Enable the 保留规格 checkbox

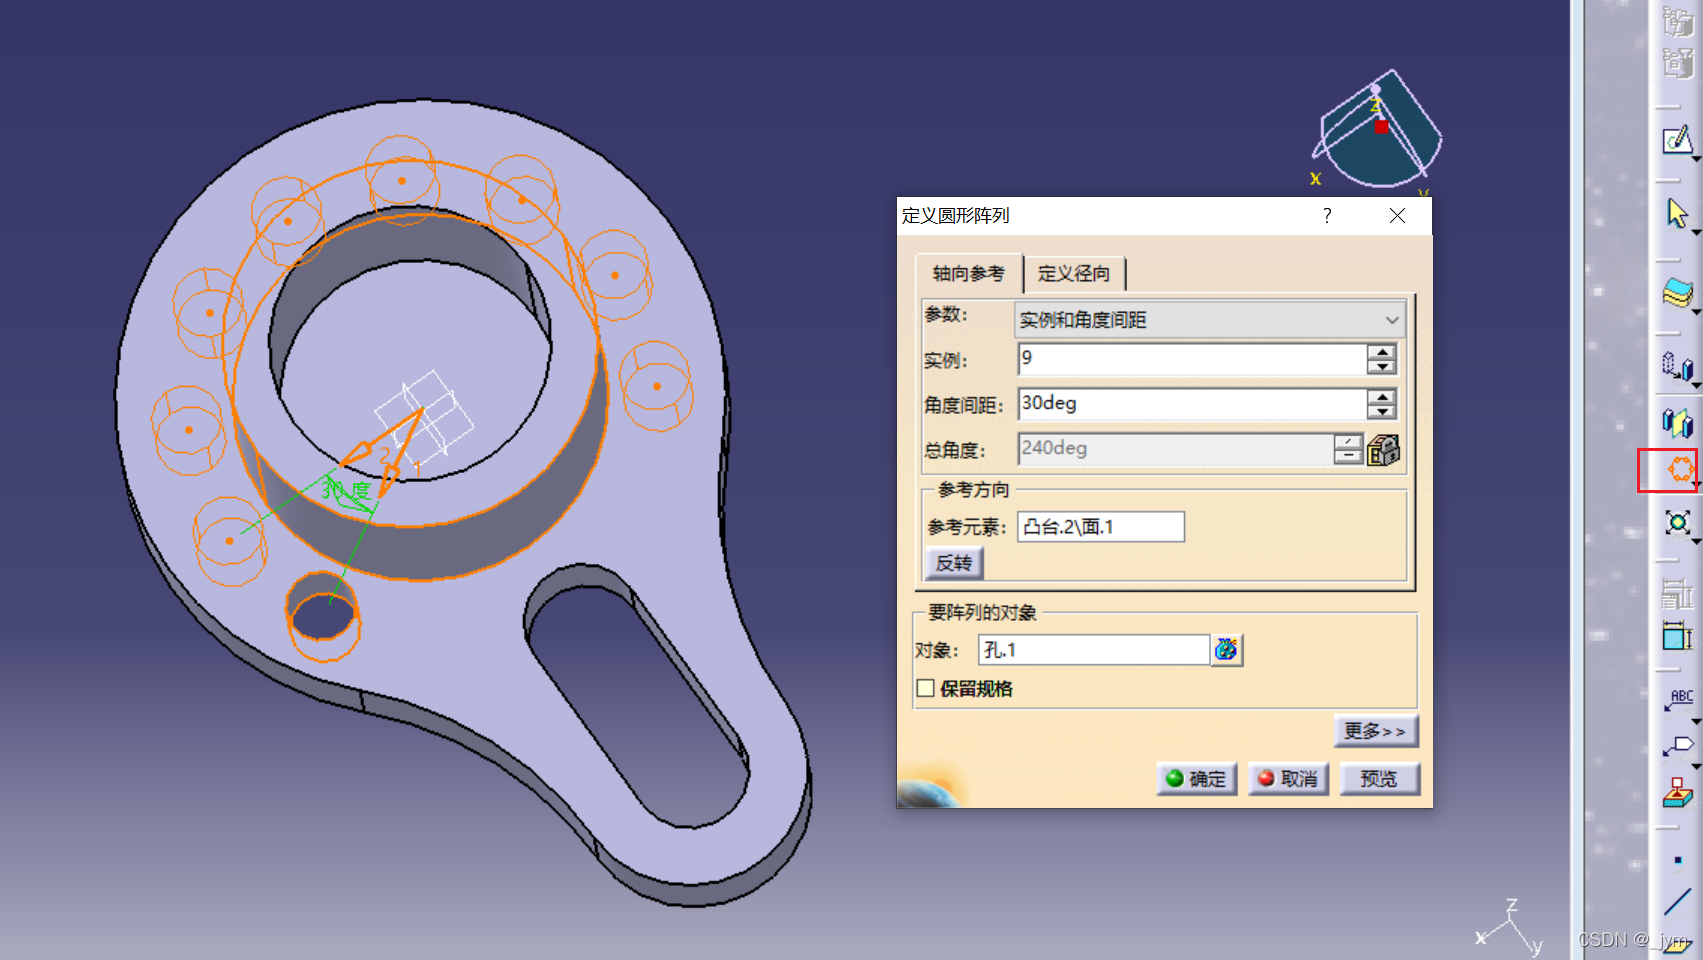point(925,688)
